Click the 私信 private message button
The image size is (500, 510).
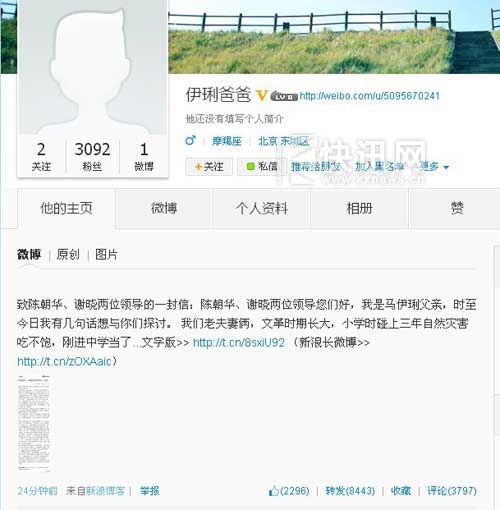(x=262, y=166)
